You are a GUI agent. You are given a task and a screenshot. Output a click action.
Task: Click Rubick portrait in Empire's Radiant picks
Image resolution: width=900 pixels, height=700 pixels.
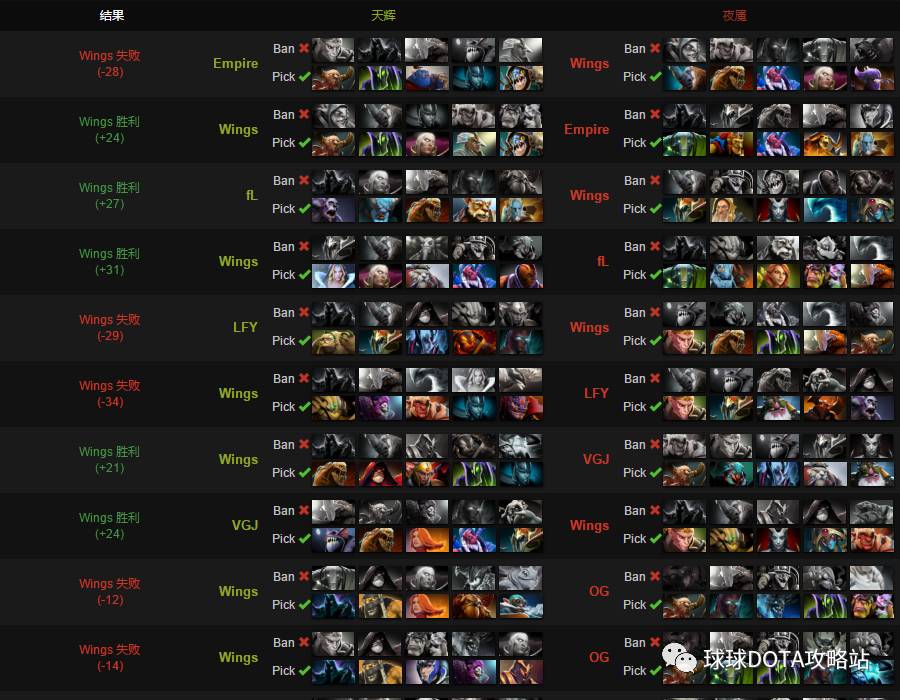click(x=380, y=78)
